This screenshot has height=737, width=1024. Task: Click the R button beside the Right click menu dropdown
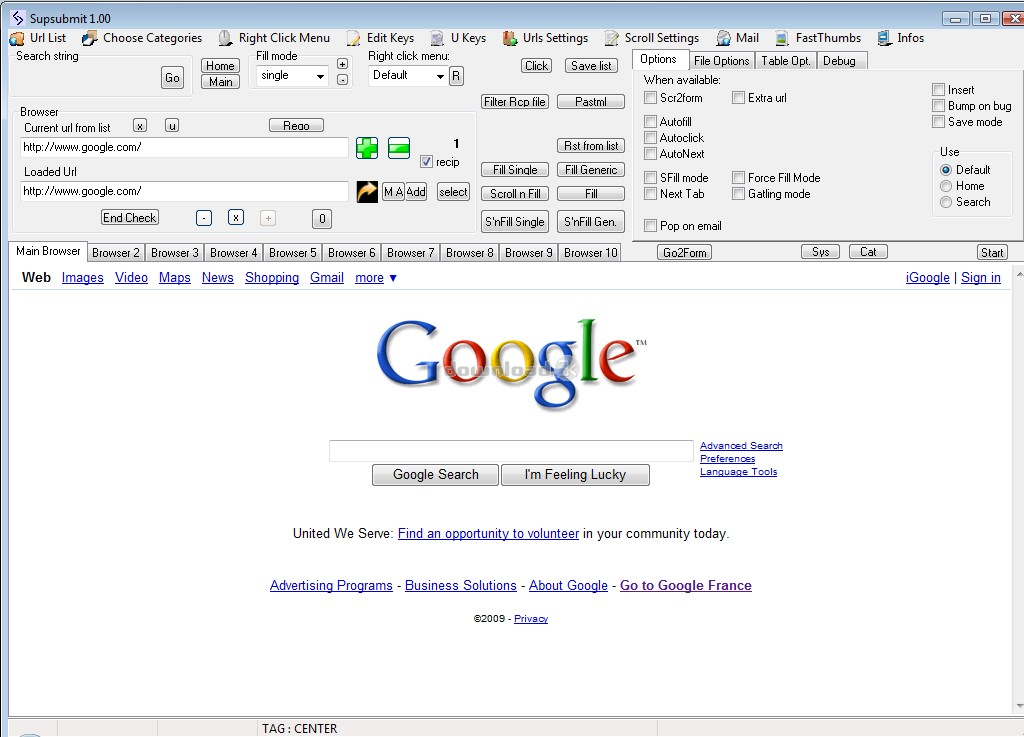tap(456, 76)
